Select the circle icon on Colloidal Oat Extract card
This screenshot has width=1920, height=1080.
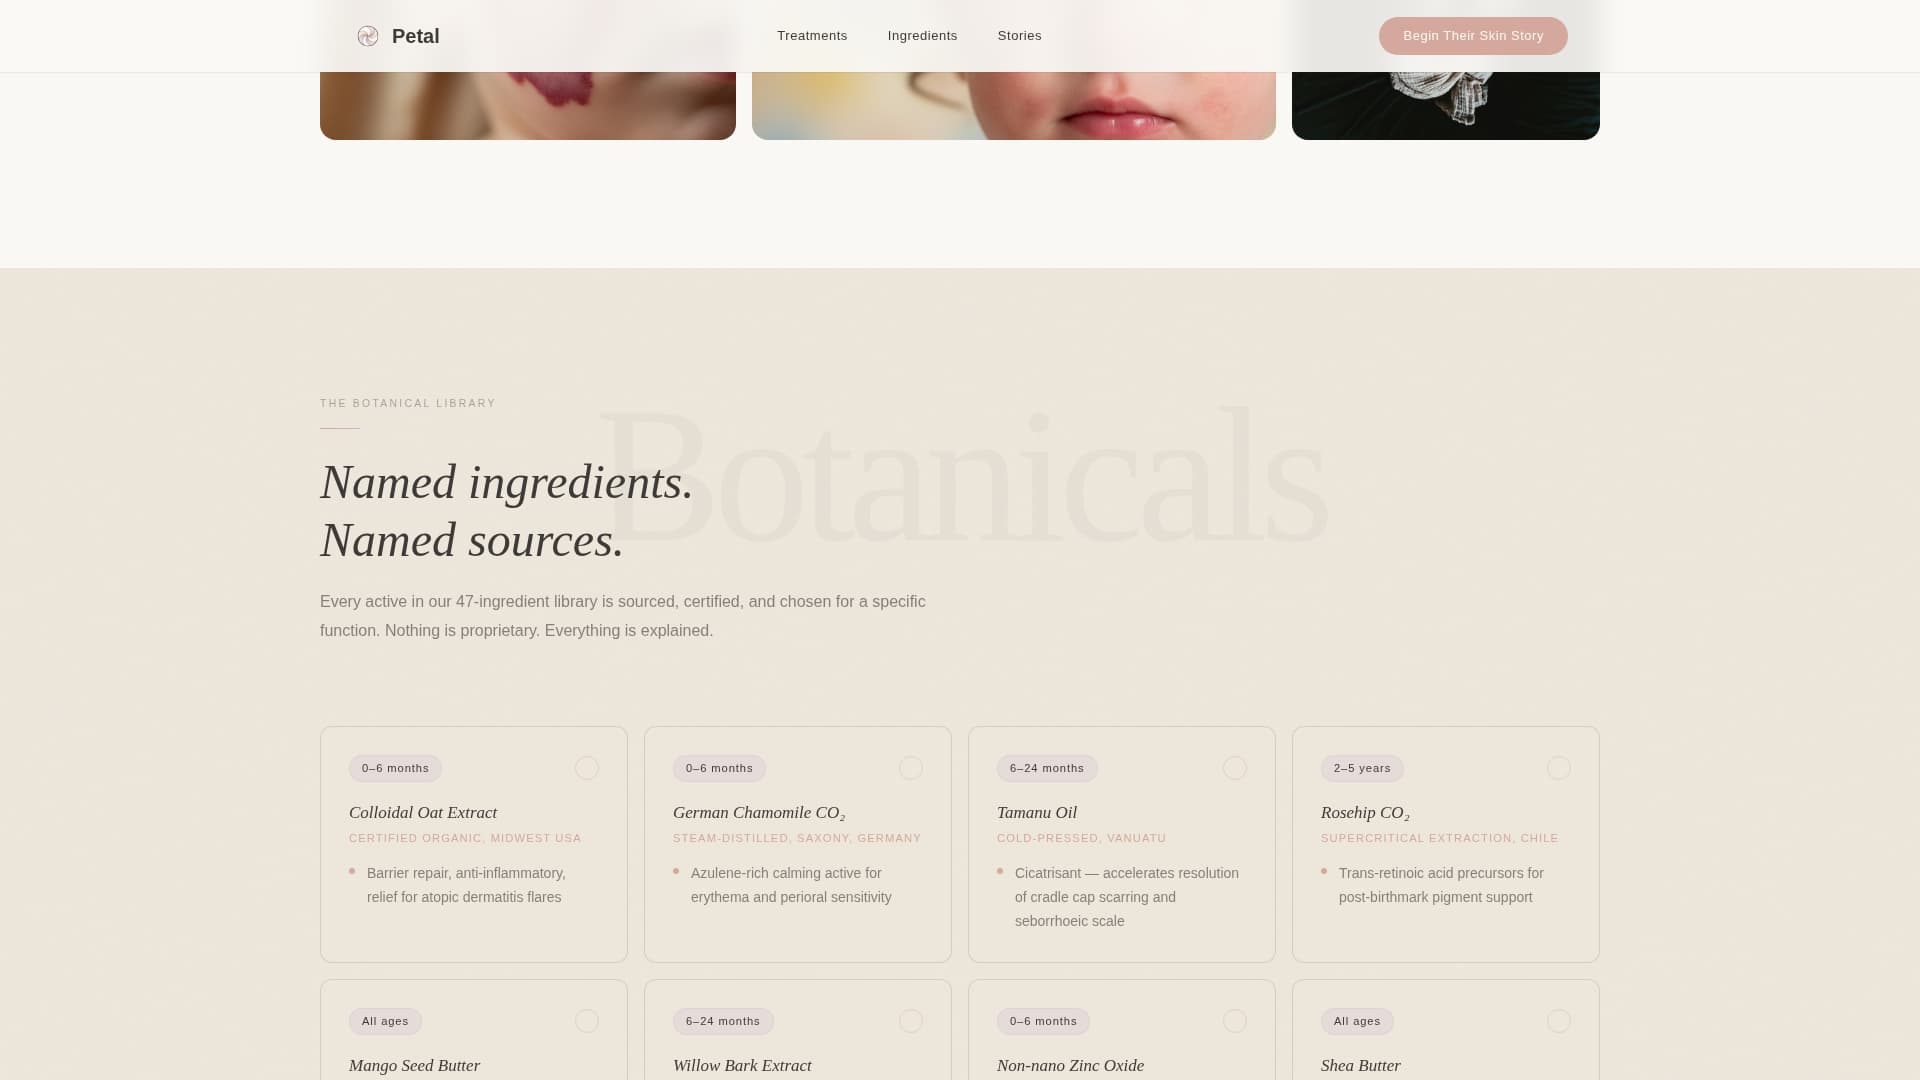tap(587, 768)
